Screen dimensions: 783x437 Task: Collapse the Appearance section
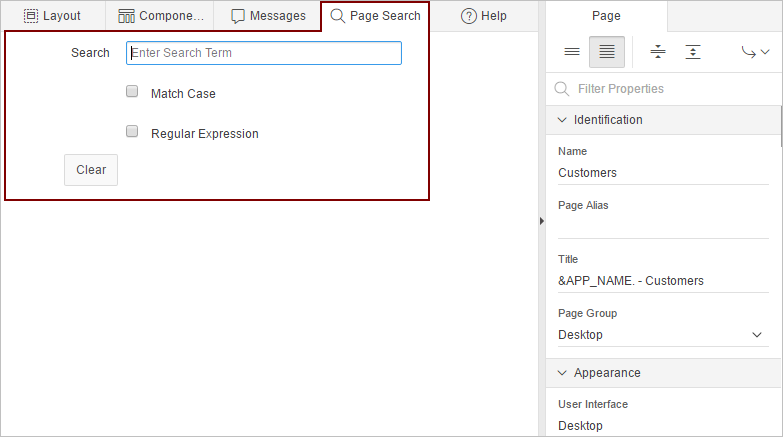pyautogui.click(x=561, y=373)
